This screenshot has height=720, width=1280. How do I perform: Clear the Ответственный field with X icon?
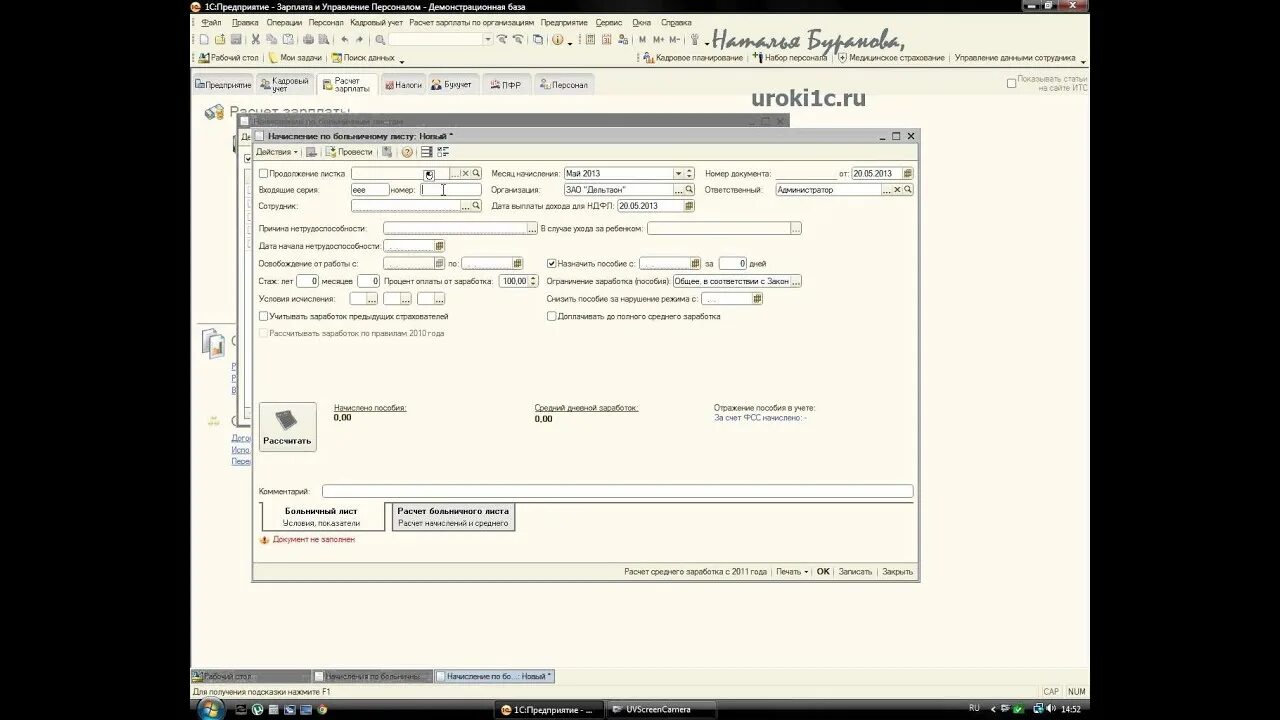point(897,189)
